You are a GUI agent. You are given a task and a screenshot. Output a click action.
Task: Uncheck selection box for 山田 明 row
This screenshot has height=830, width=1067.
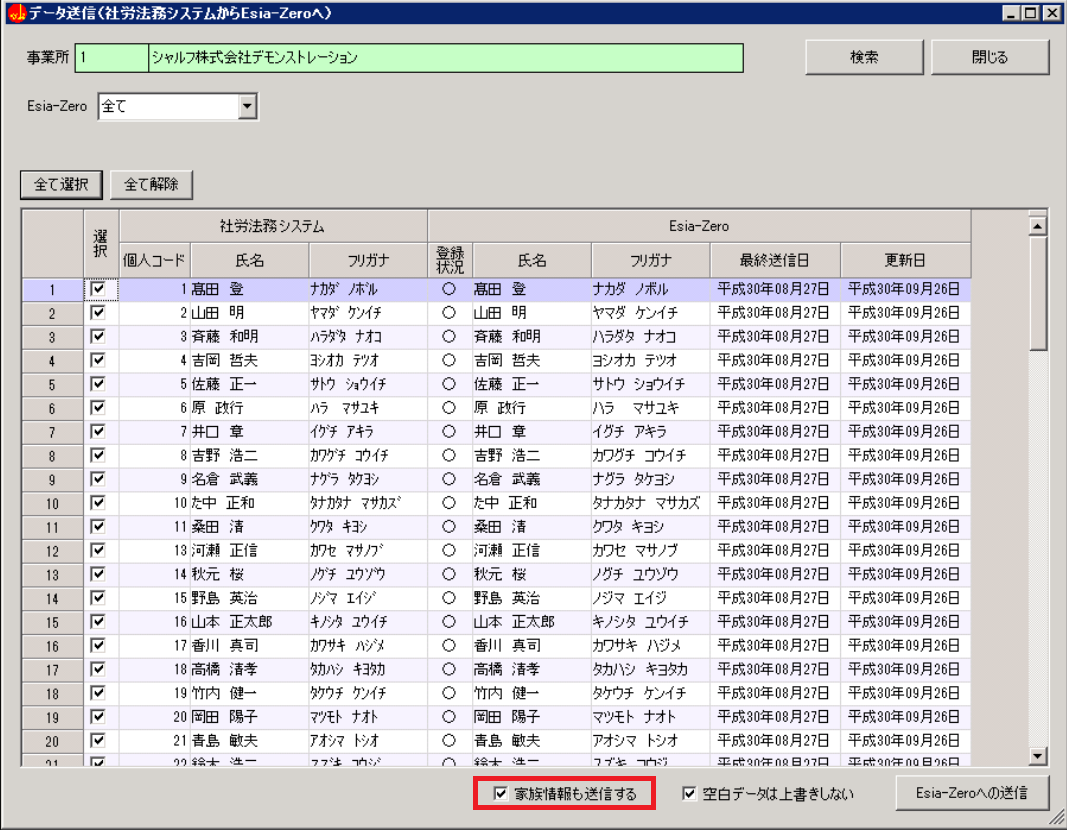tap(98, 313)
